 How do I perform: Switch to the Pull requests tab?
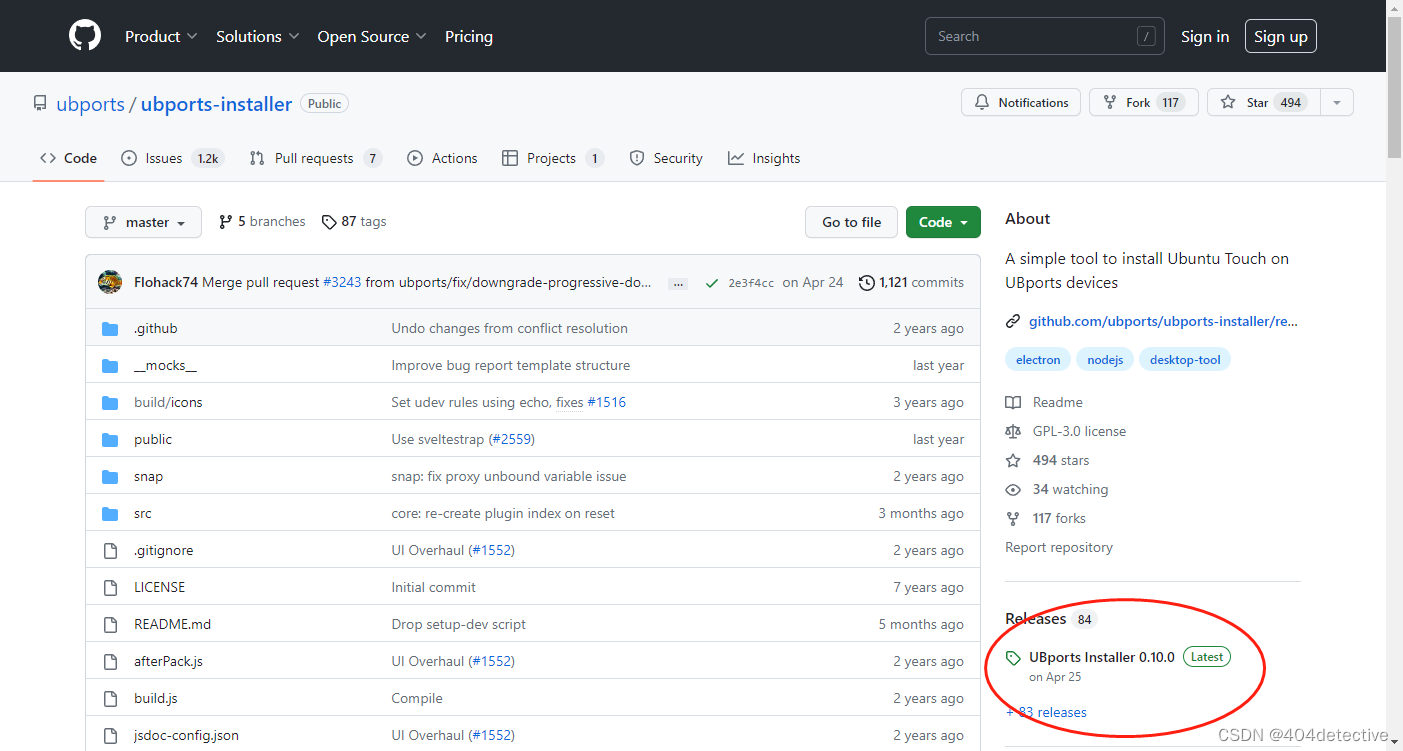click(315, 158)
